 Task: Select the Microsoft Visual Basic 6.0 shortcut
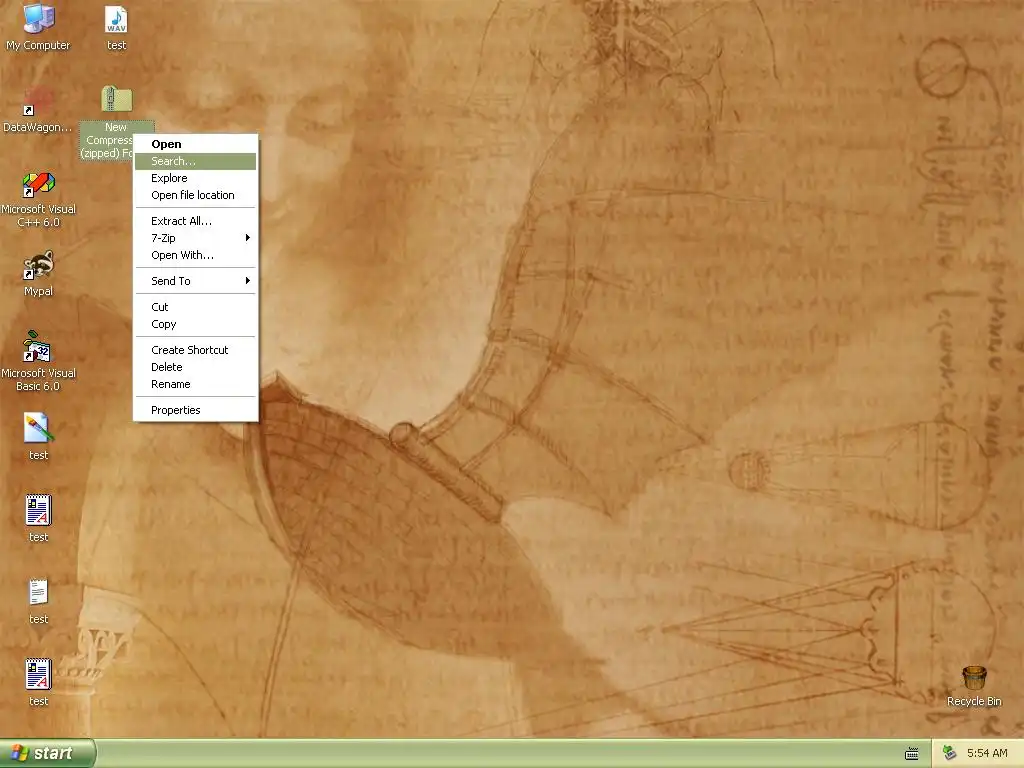[x=38, y=362]
